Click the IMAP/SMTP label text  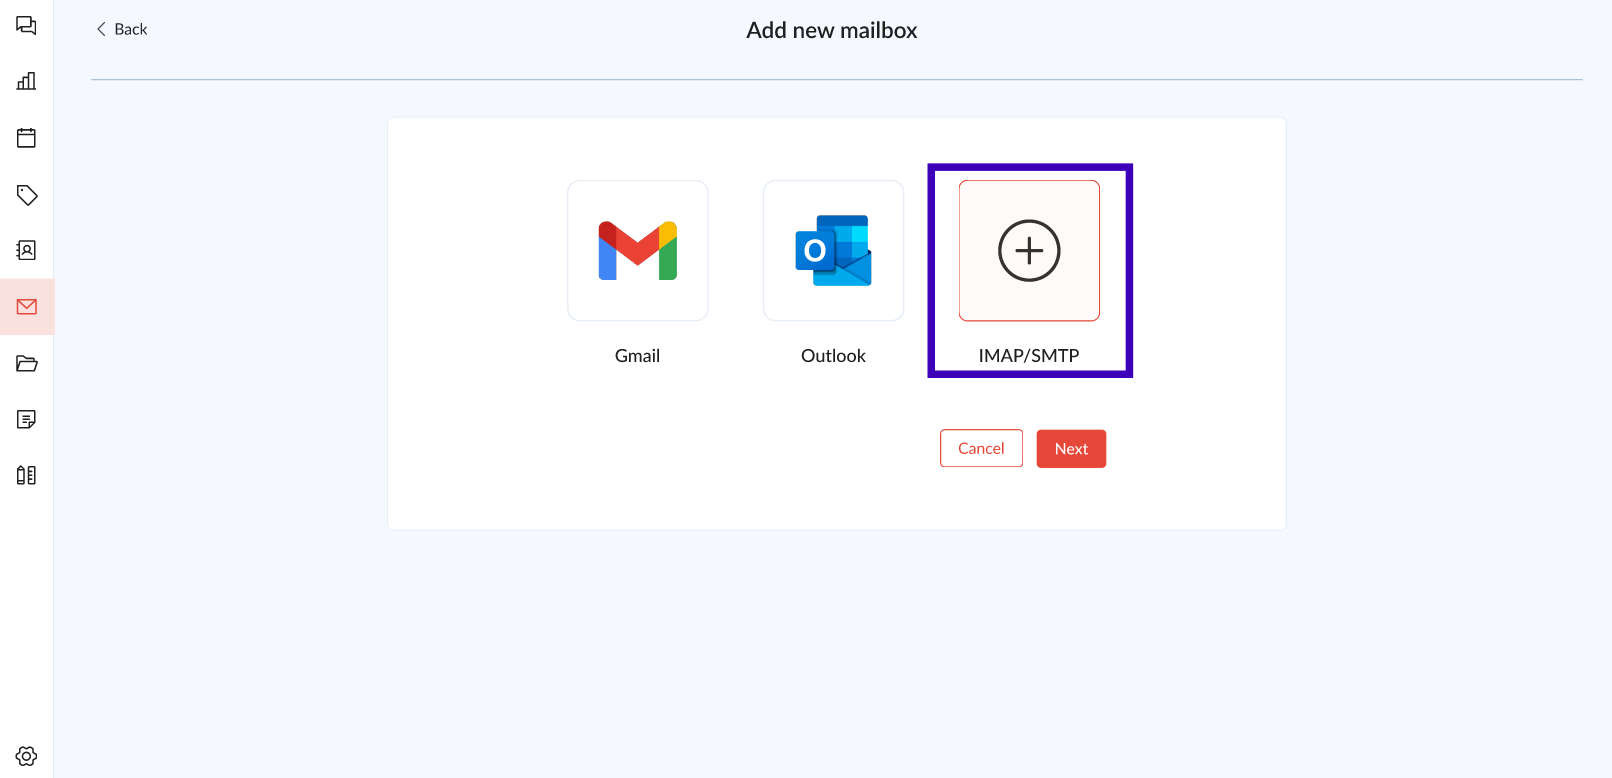pyautogui.click(x=1029, y=356)
